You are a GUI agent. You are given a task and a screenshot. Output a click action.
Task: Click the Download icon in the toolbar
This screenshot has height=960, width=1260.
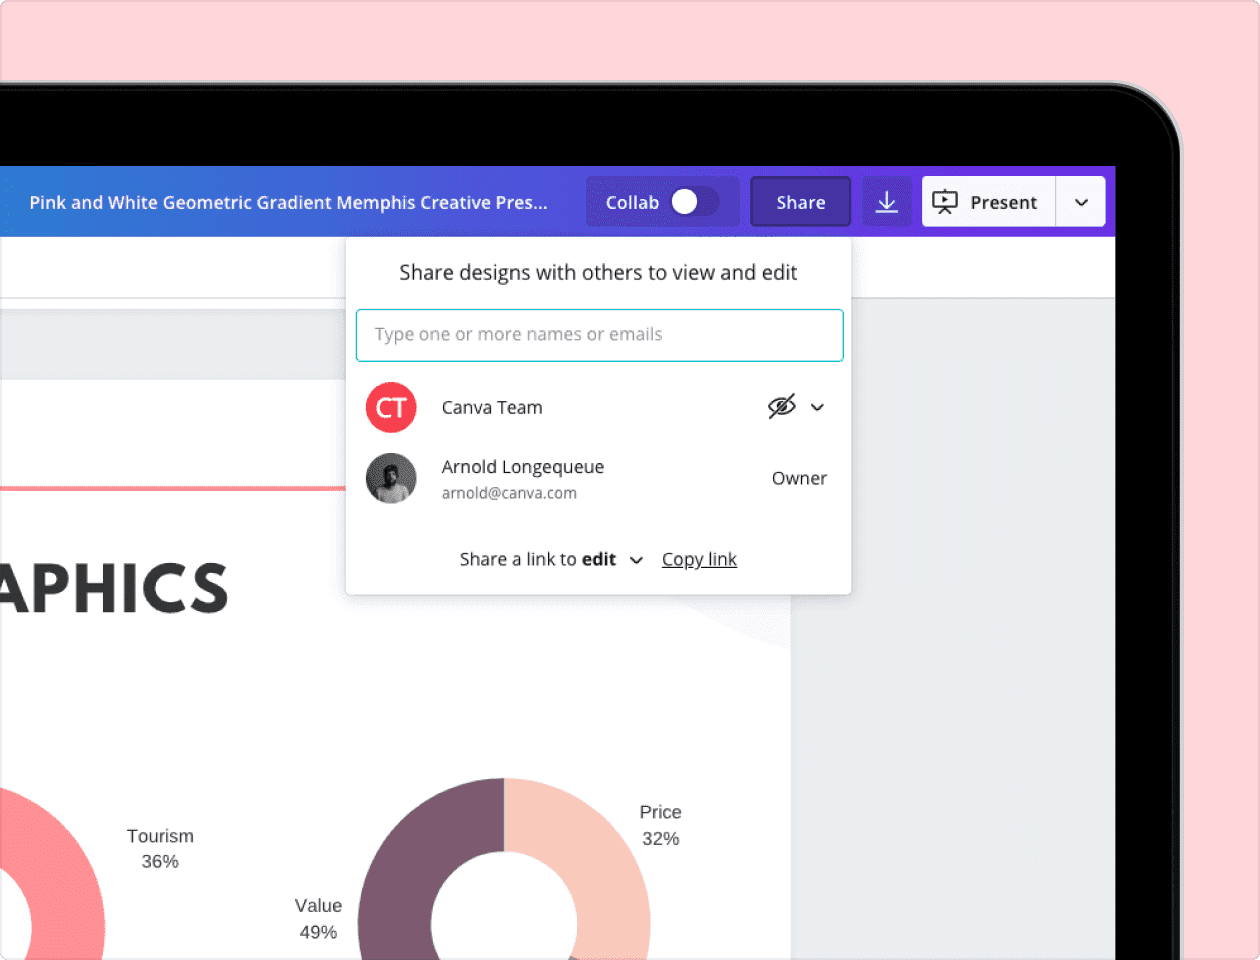(886, 201)
